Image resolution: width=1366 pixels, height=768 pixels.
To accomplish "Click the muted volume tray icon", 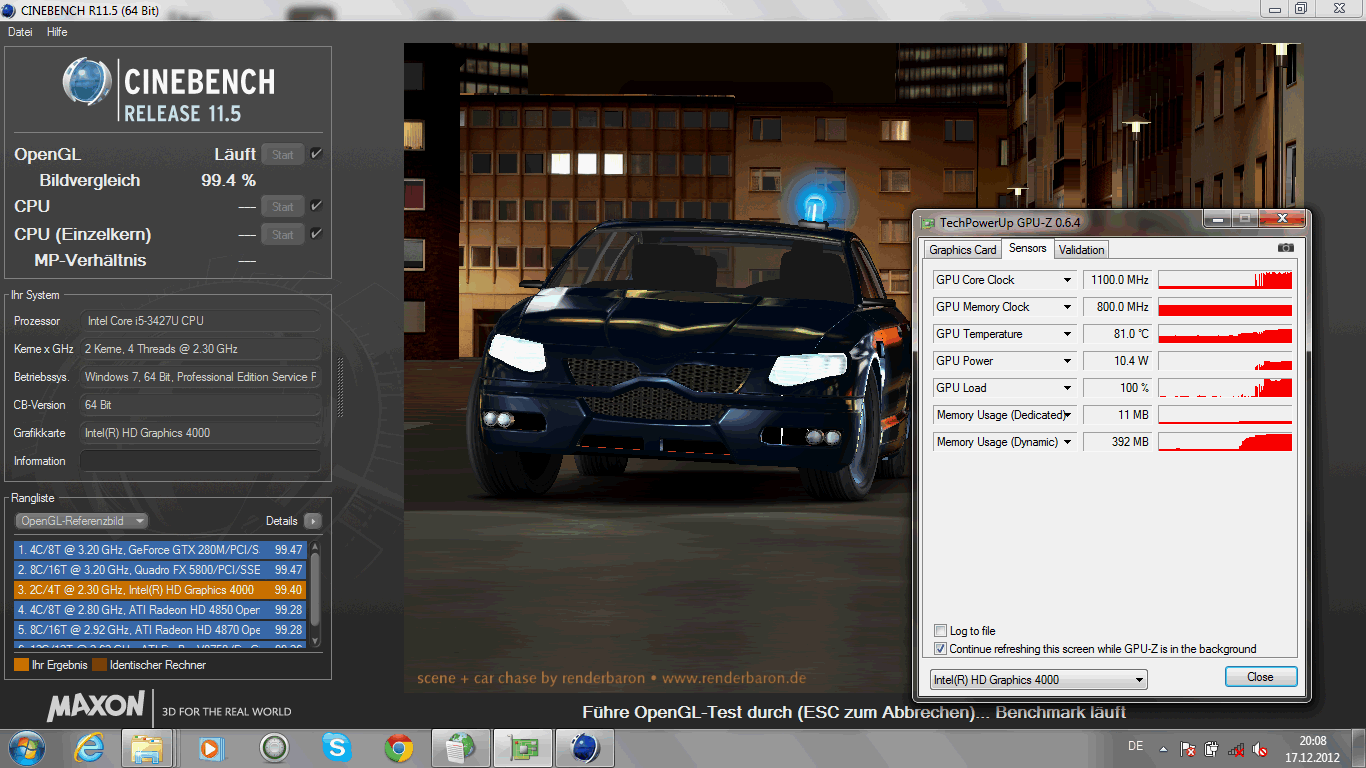I will 1261,748.
